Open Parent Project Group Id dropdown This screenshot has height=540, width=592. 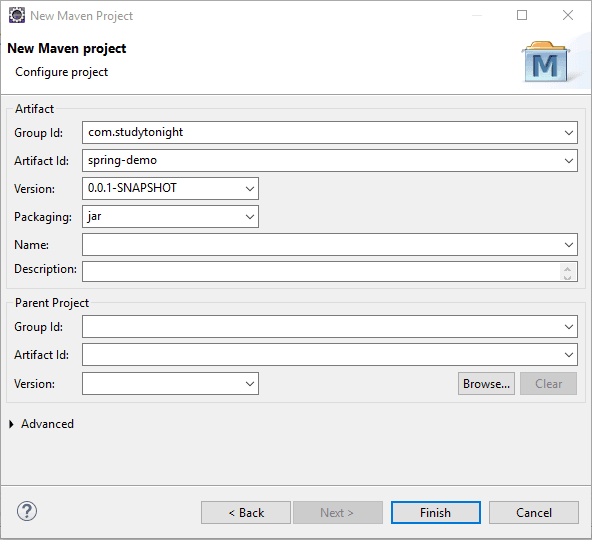pos(569,327)
